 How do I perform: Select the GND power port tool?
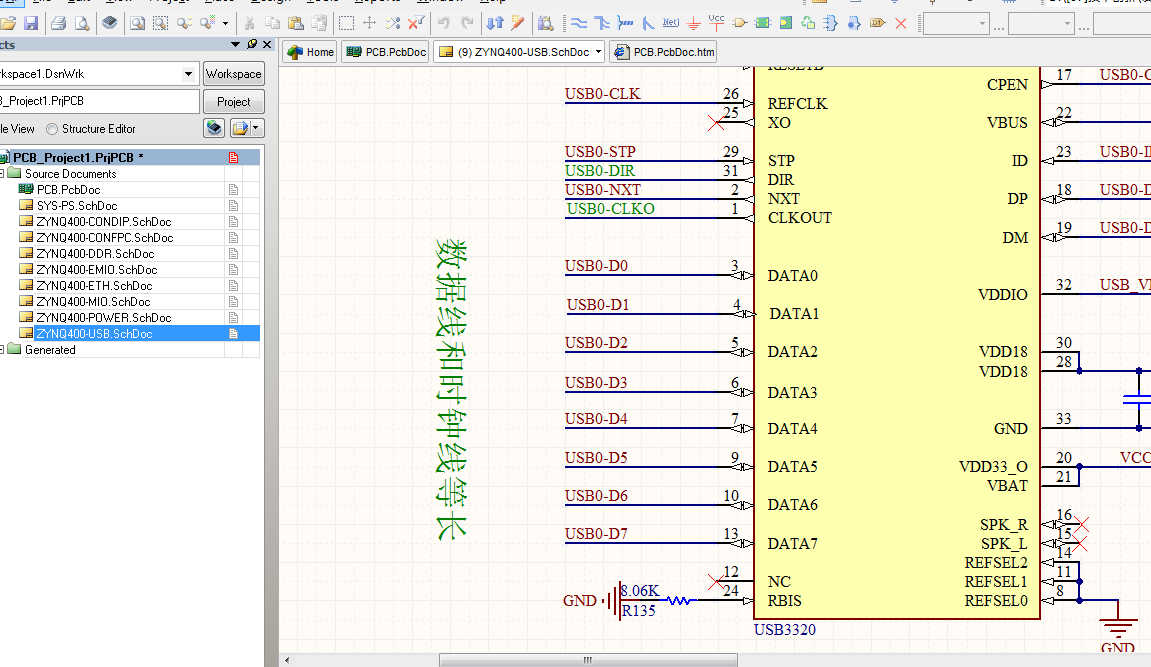tap(694, 23)
